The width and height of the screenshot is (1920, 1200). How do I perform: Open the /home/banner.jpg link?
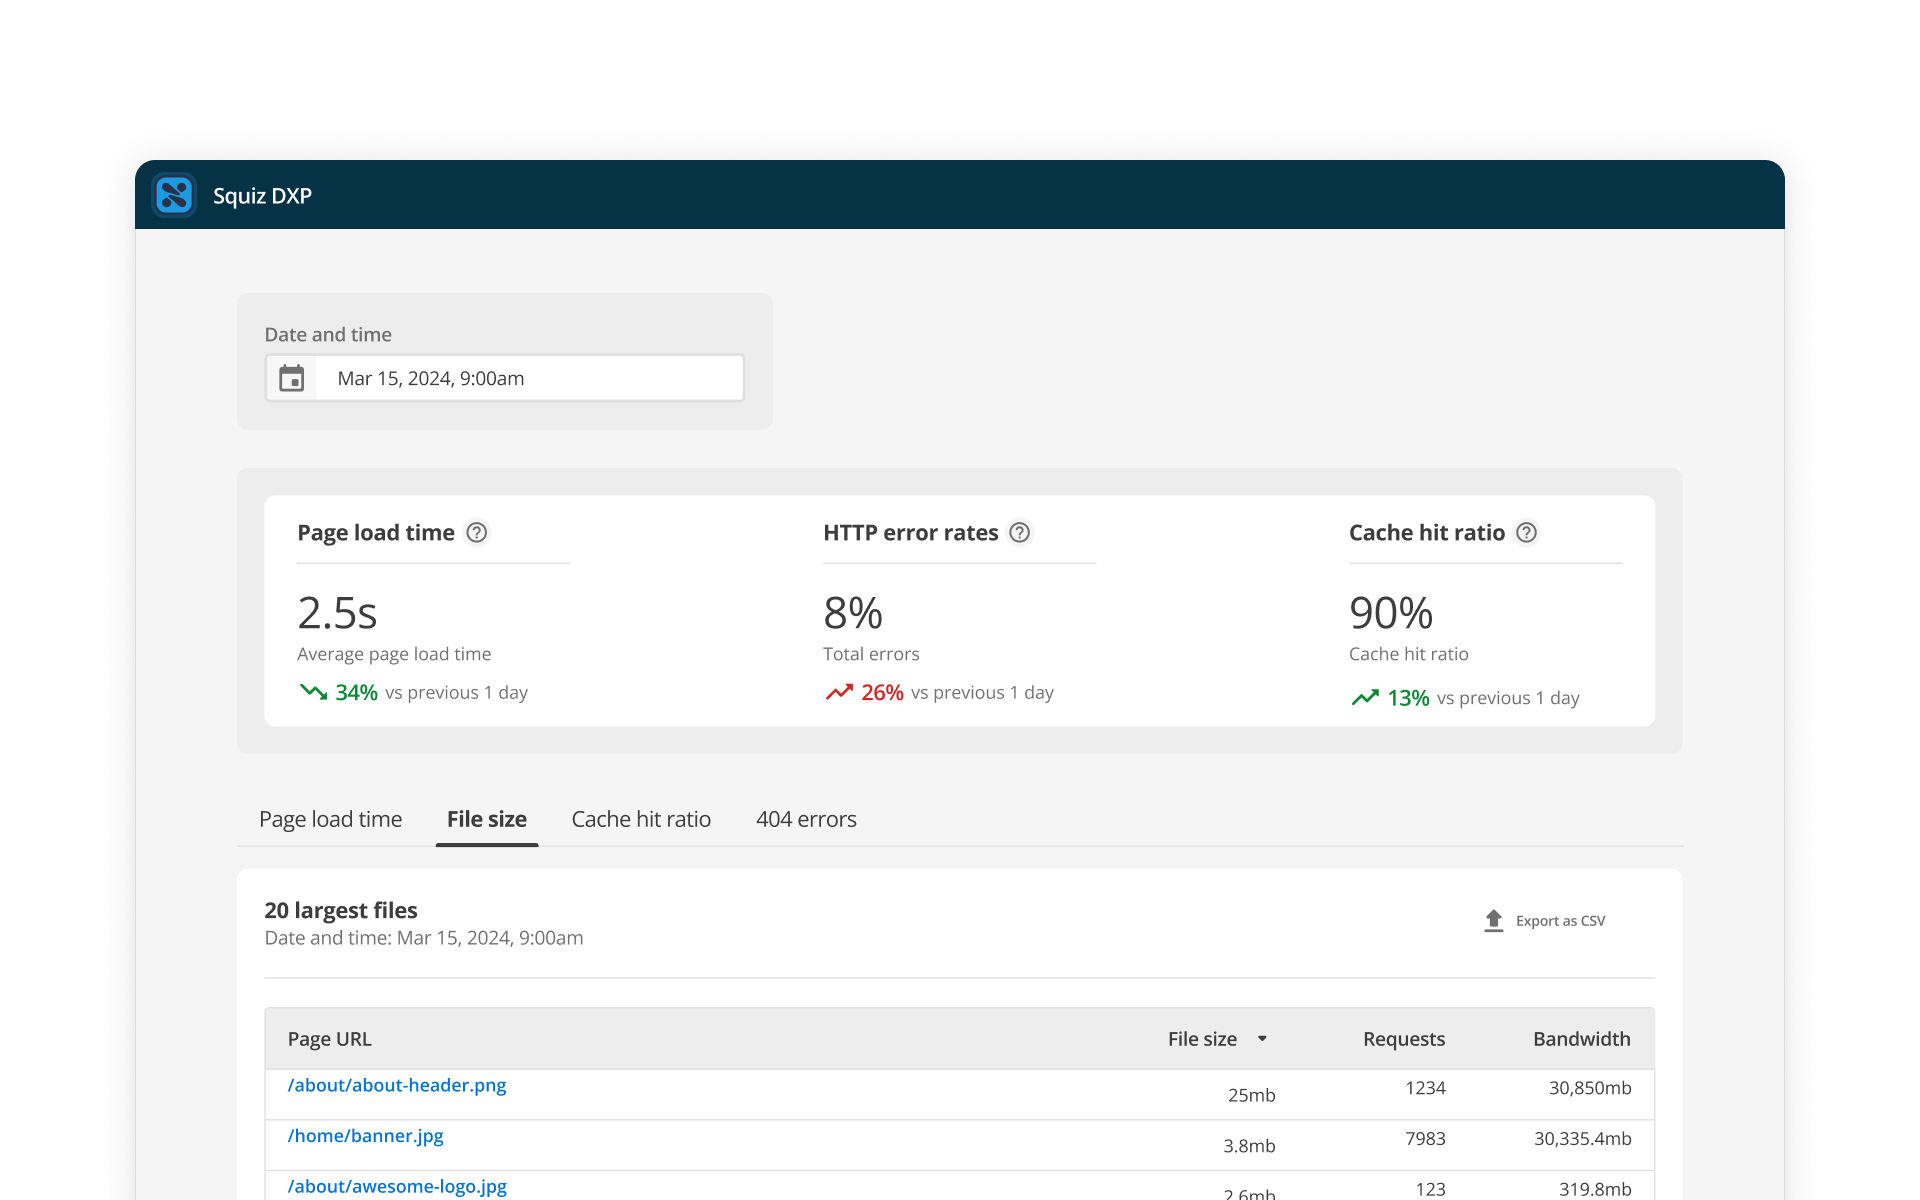pyautogui.click(x=365, y=1136)
